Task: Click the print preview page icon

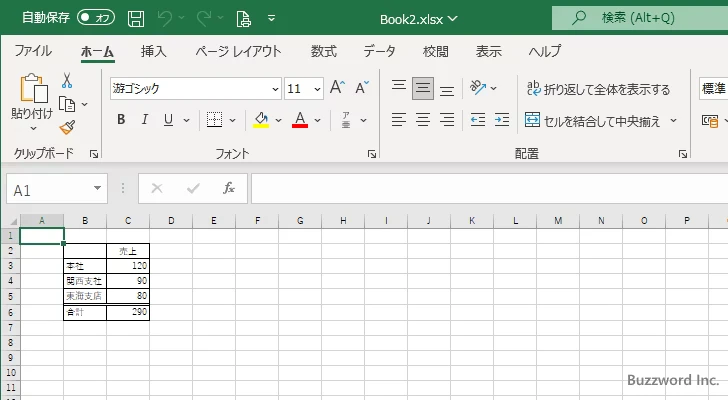Action: (244, 19)
